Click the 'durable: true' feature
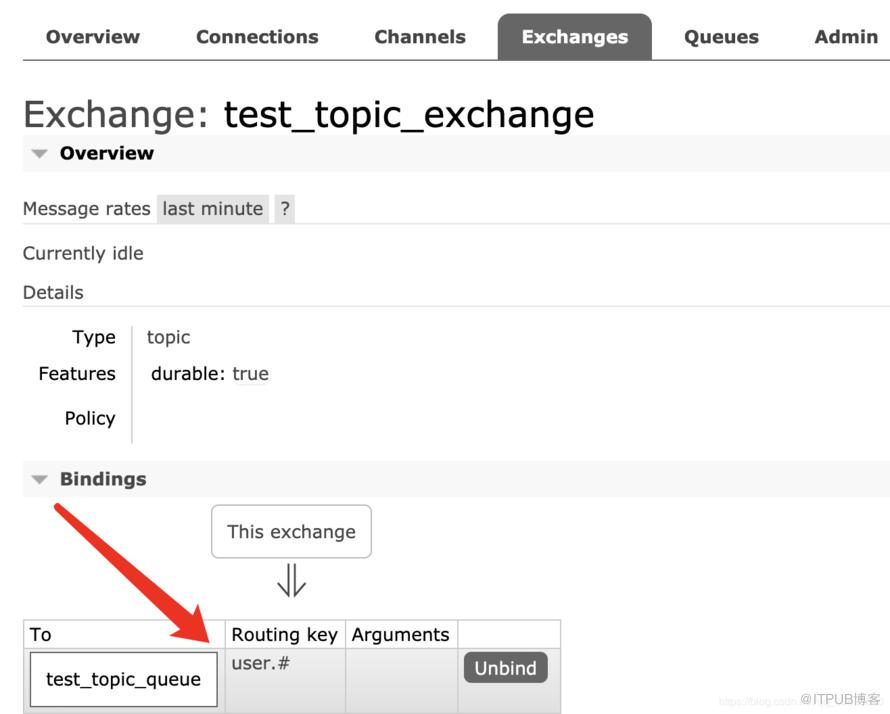This screenshot has width=890, height=714. coord(209,373)
